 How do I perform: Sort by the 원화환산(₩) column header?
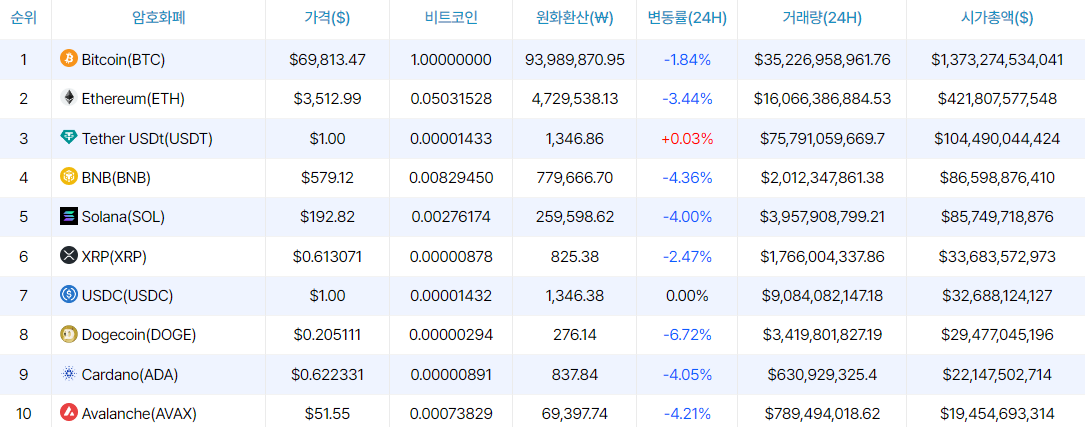(x=574, y=18)
